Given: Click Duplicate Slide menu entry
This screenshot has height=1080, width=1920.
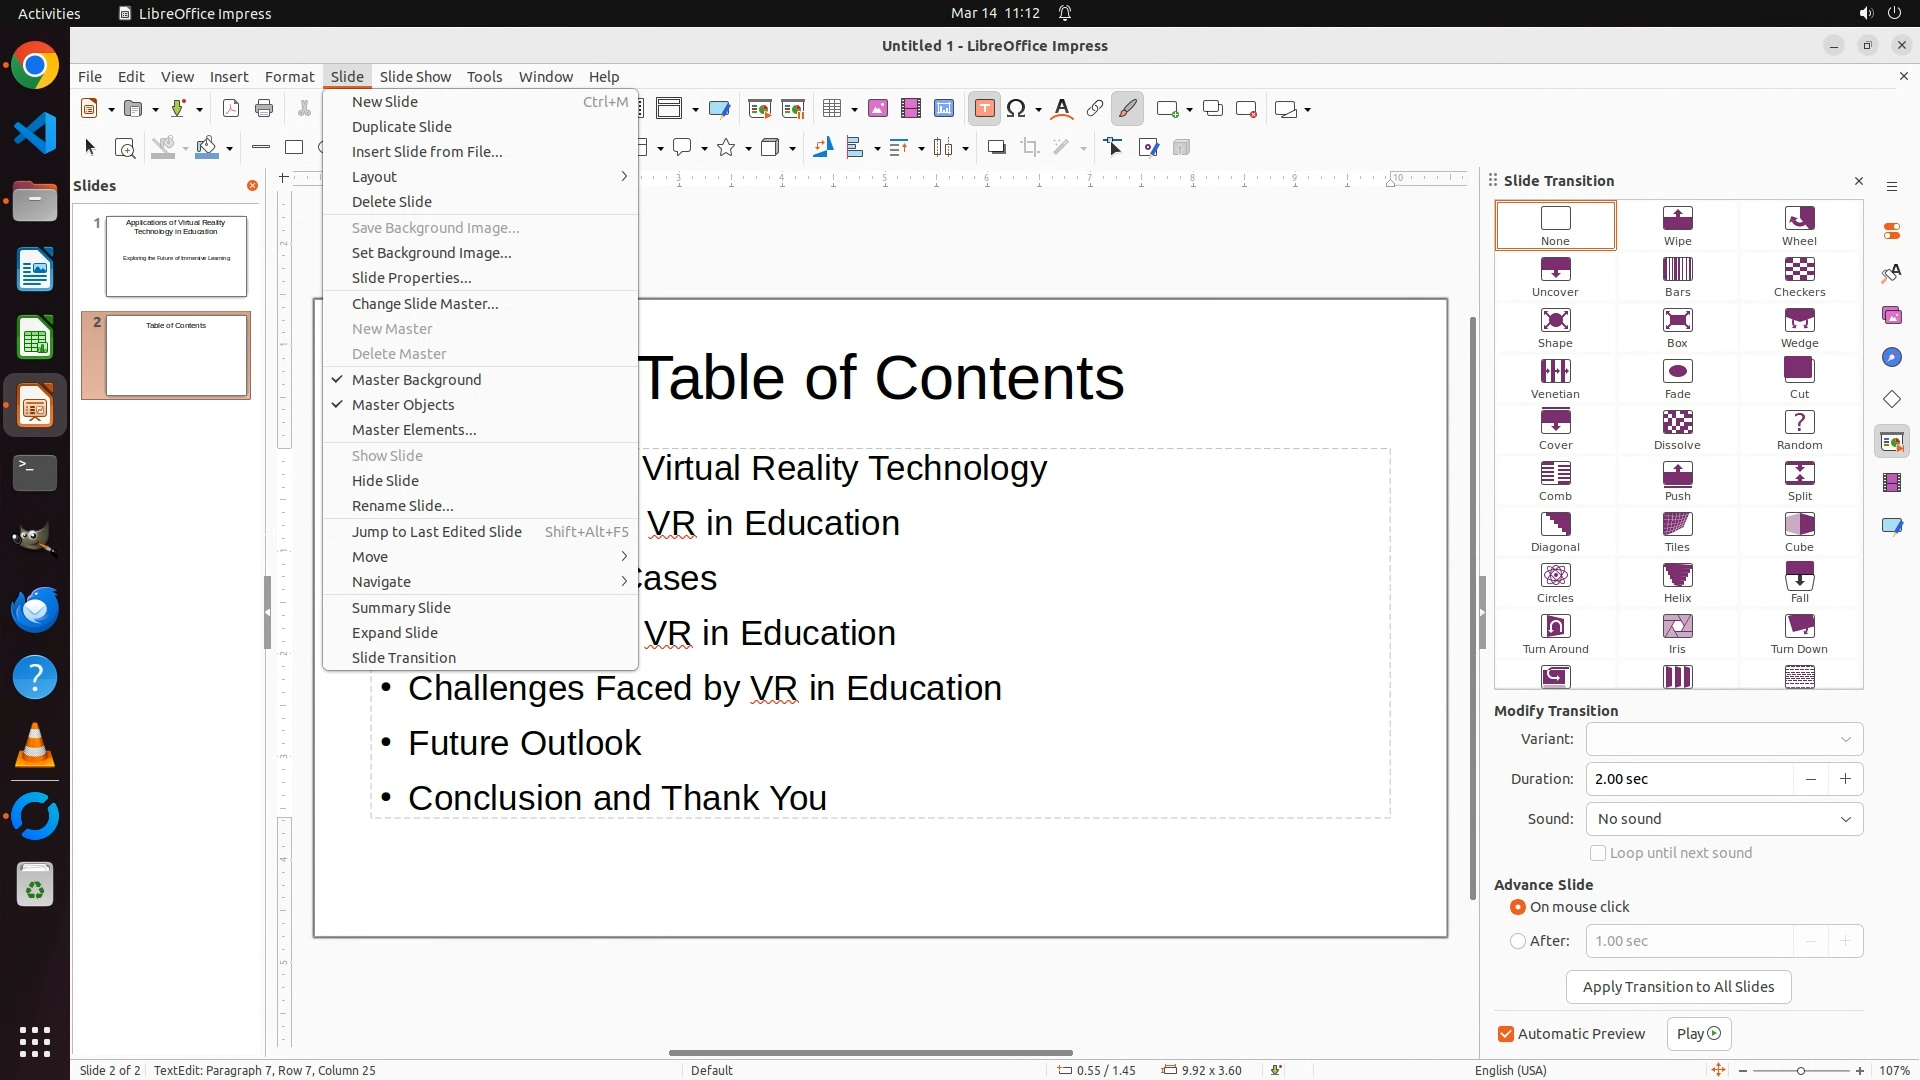Looking at the screenshot, I should tap(402, 127).
